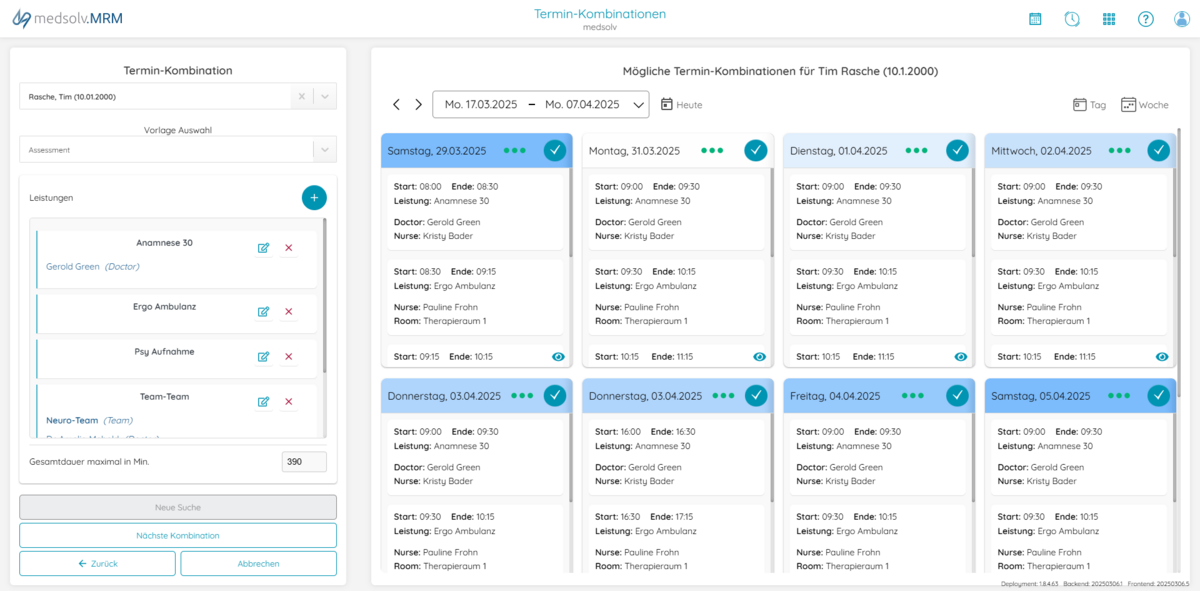This screenshot has height=591, width=1200.
Task: Edit the Anamnese 30 service
Action: click(263, 248)
